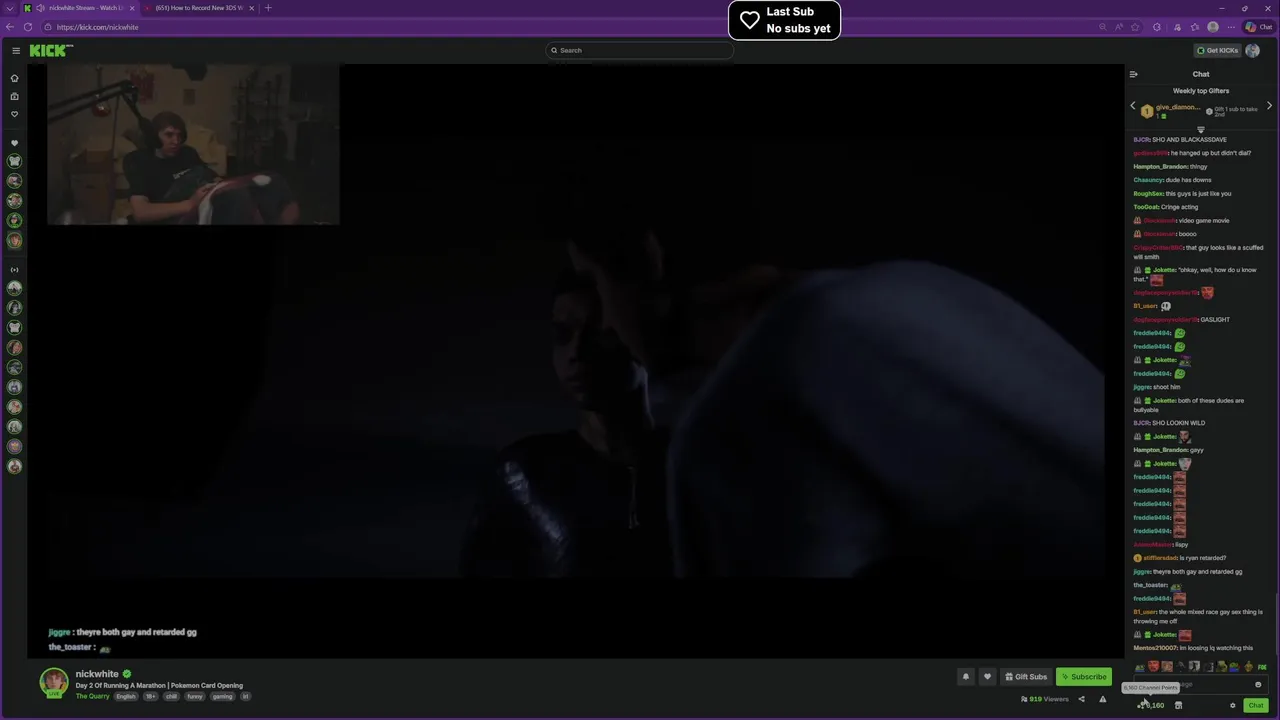The image size is (1280, 720).
Task: Expand the sidebar Recommended section toggle
Action: [14, 269]
